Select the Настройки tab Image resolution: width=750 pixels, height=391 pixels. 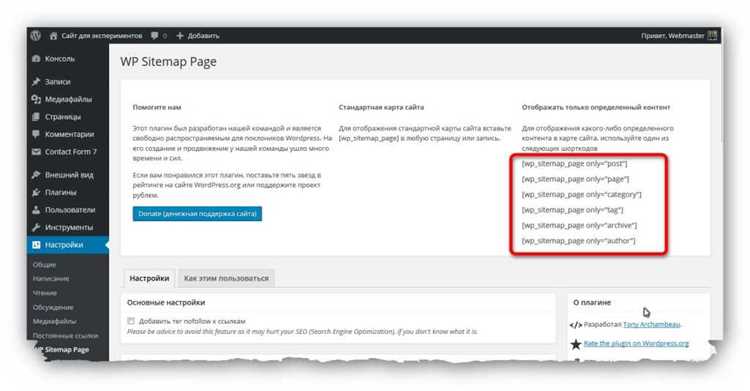coord(149,278)
